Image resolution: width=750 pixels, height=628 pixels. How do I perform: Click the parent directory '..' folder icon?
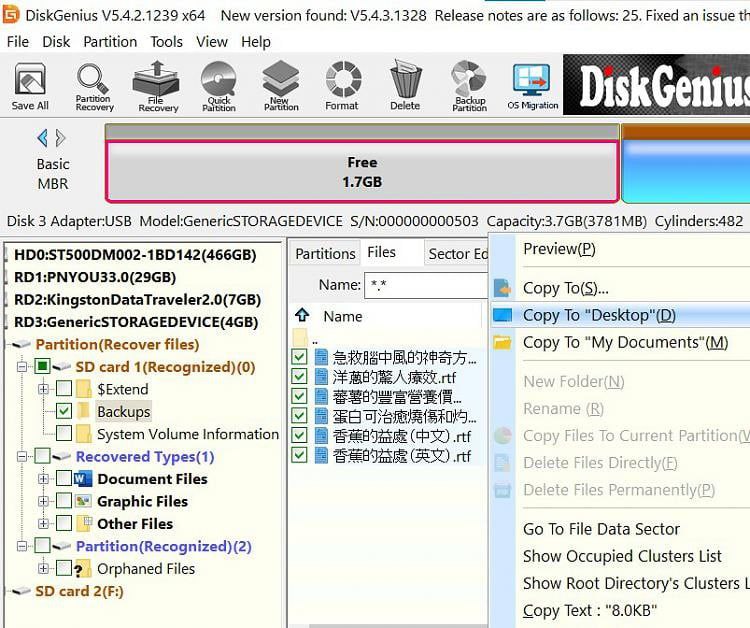point(300,338)
